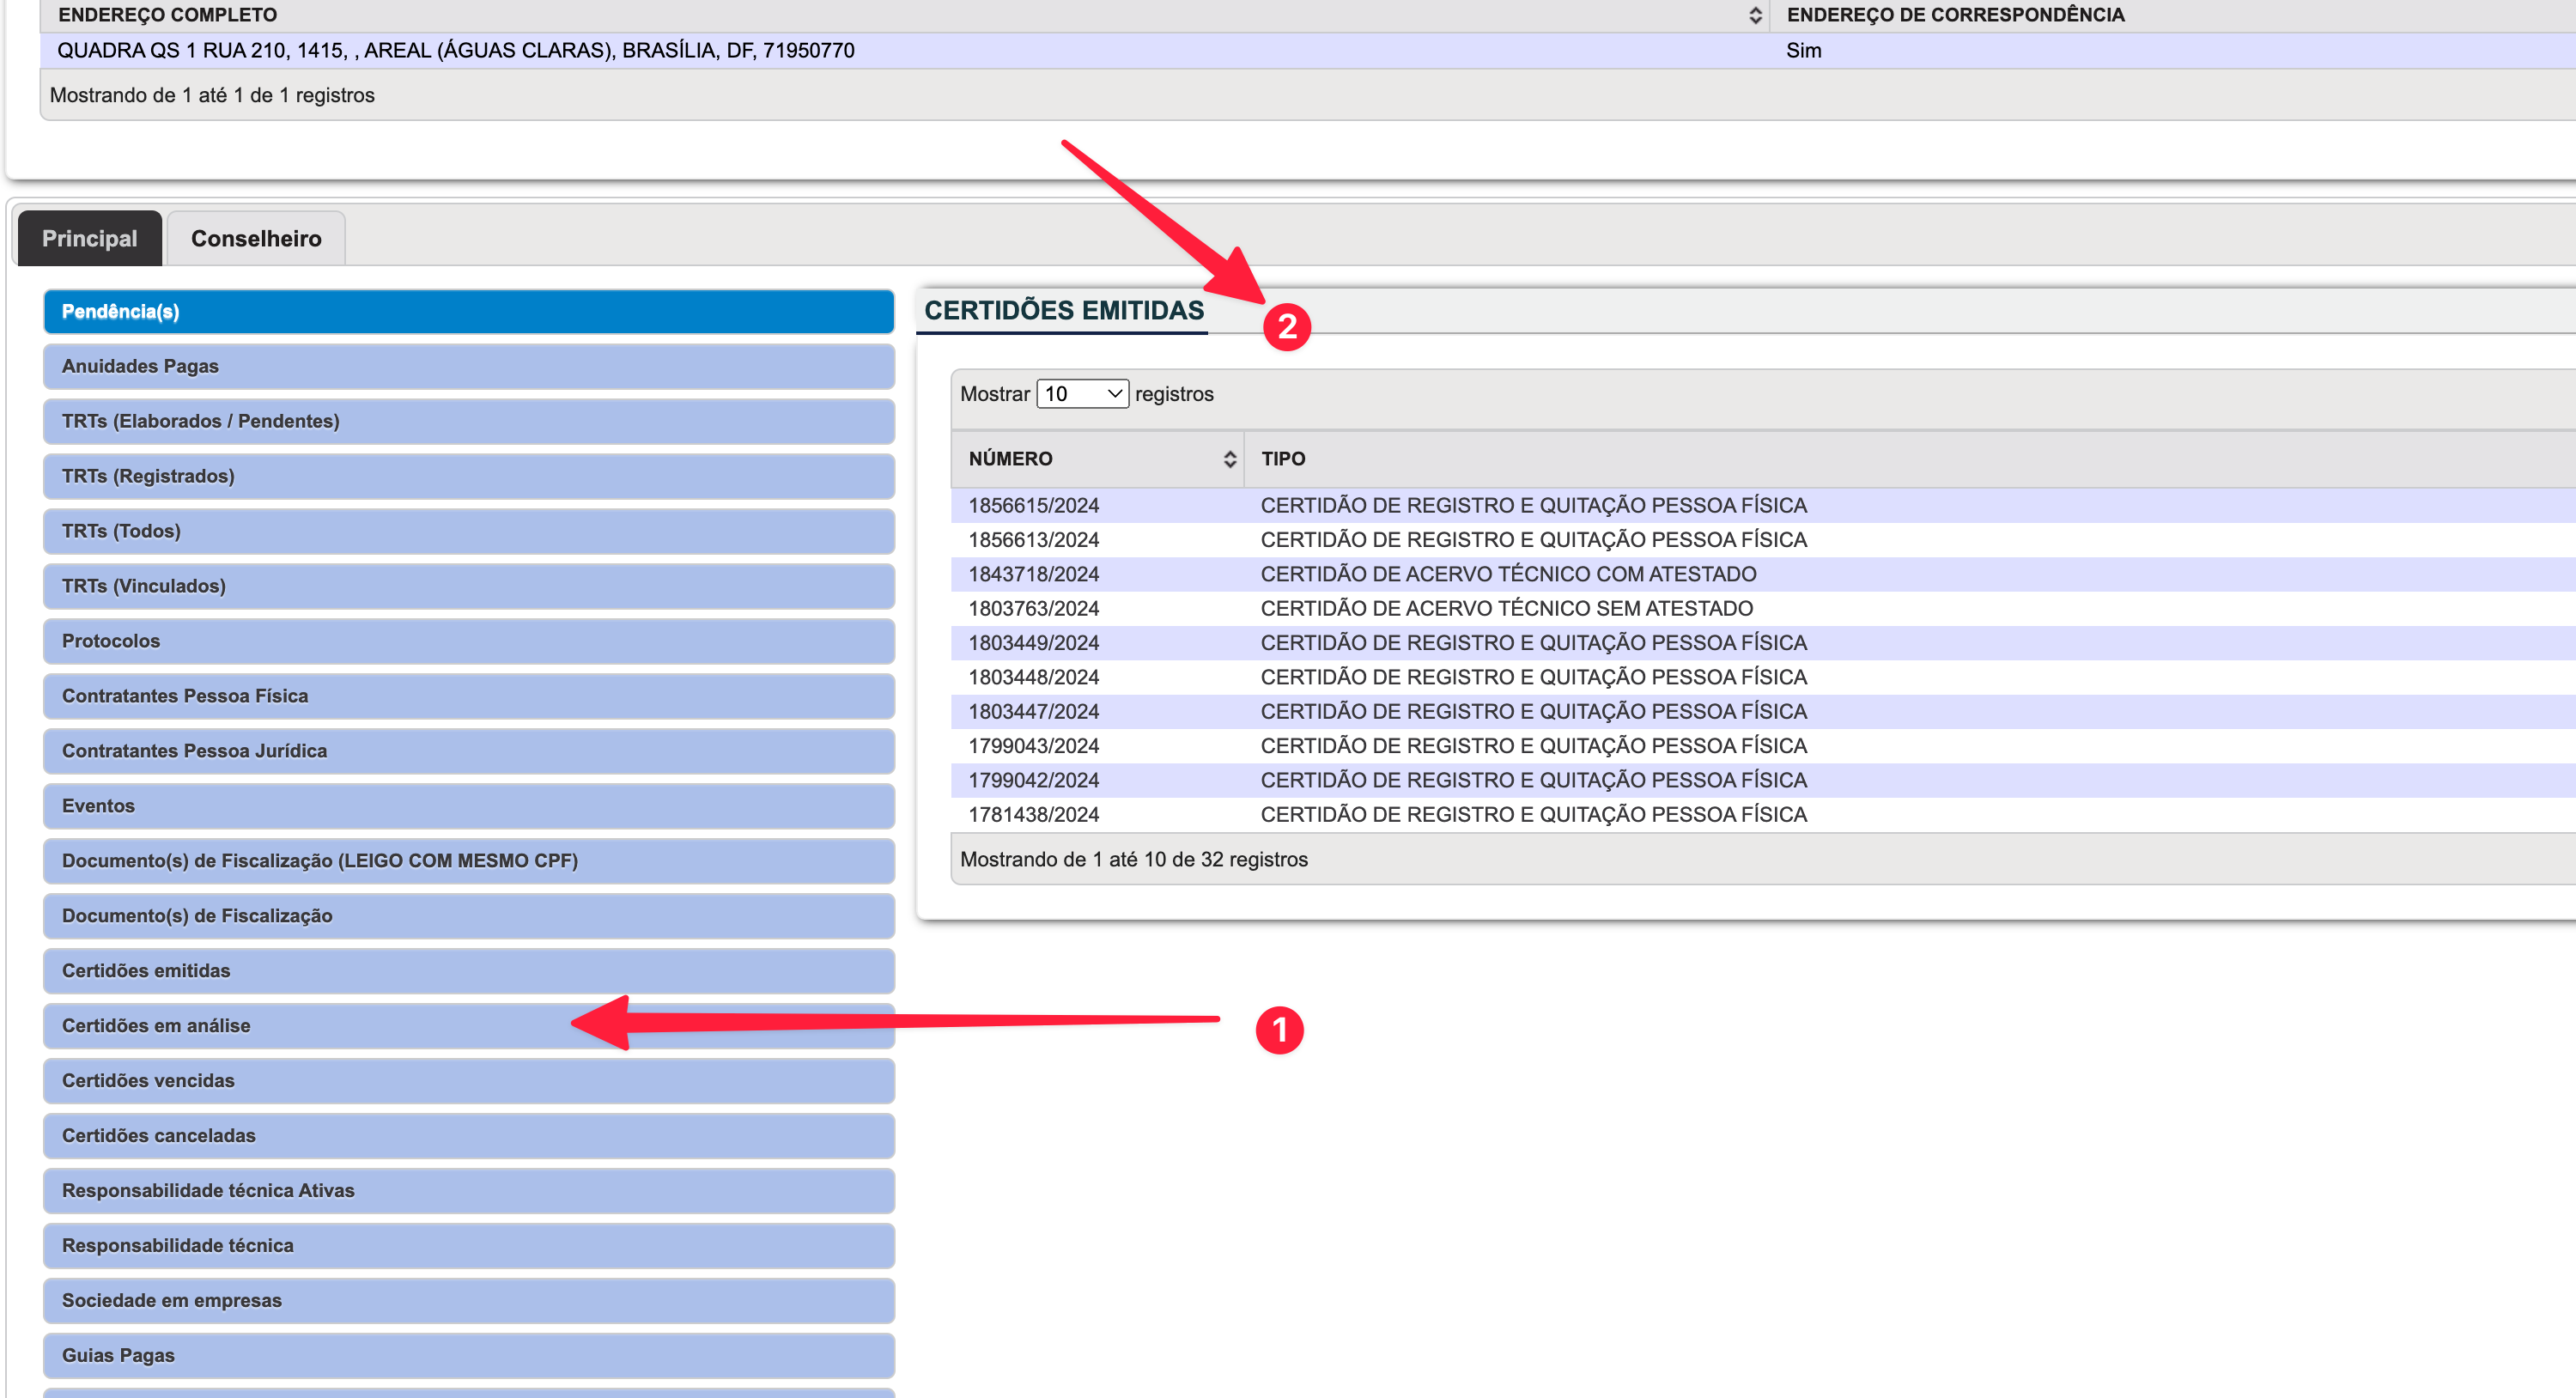The image size is (2576, 1398).
Task: Switch to the Conselheiro tab
Action: click(256, 238)
